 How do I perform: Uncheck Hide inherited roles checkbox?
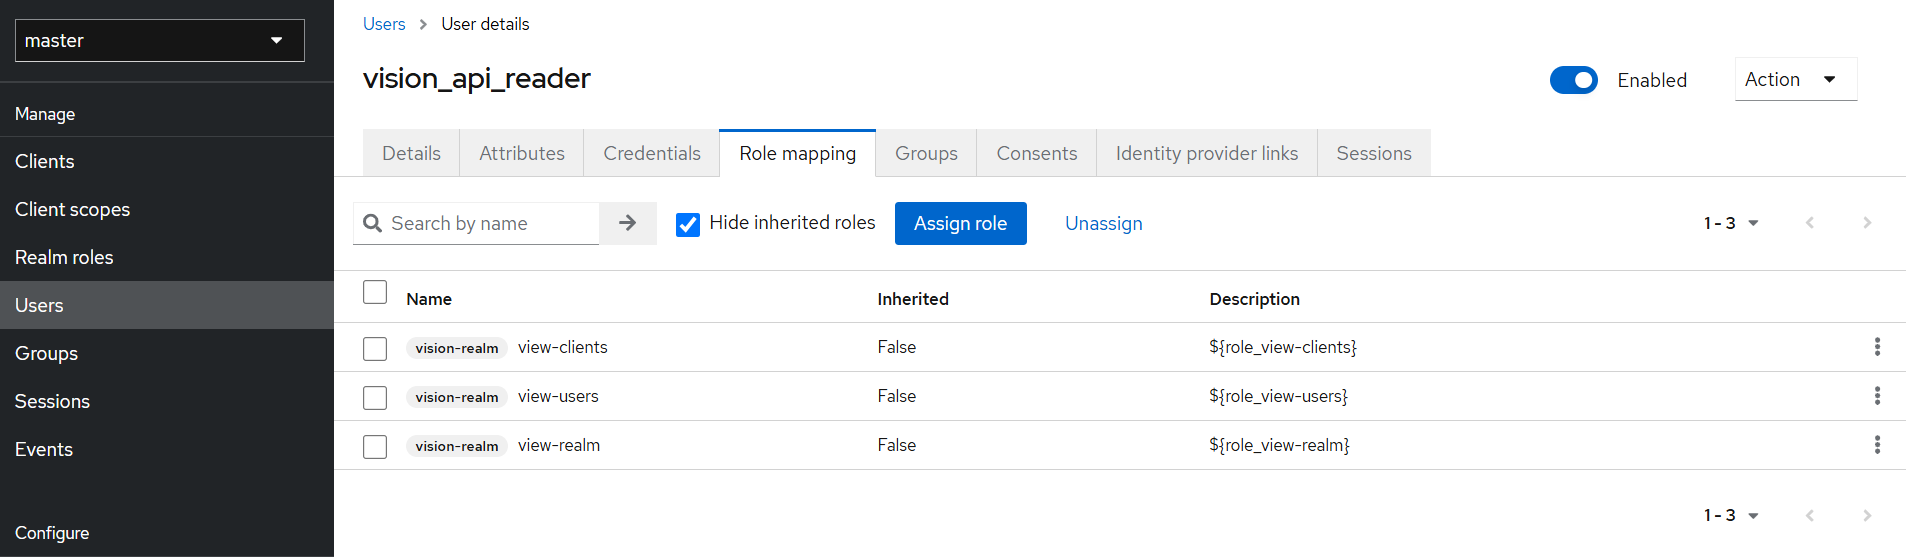[x=688, y=224]
